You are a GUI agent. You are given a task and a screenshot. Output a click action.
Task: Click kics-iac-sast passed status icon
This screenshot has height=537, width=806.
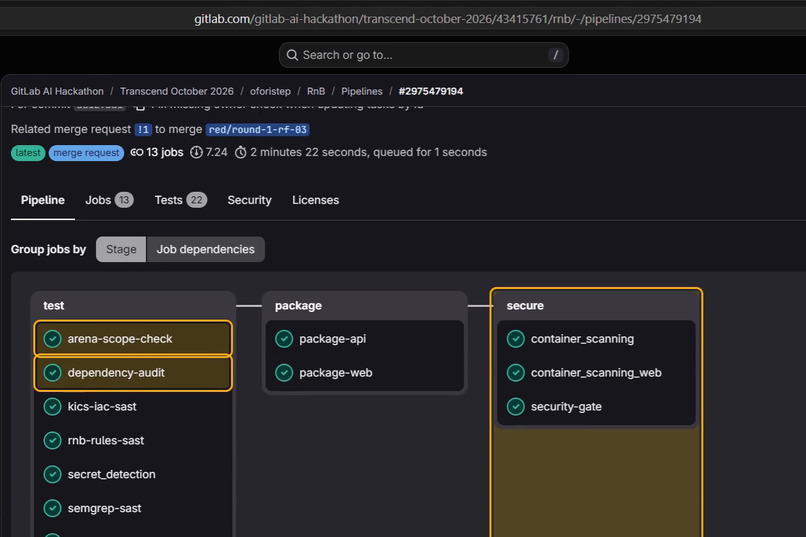[52, 406]
